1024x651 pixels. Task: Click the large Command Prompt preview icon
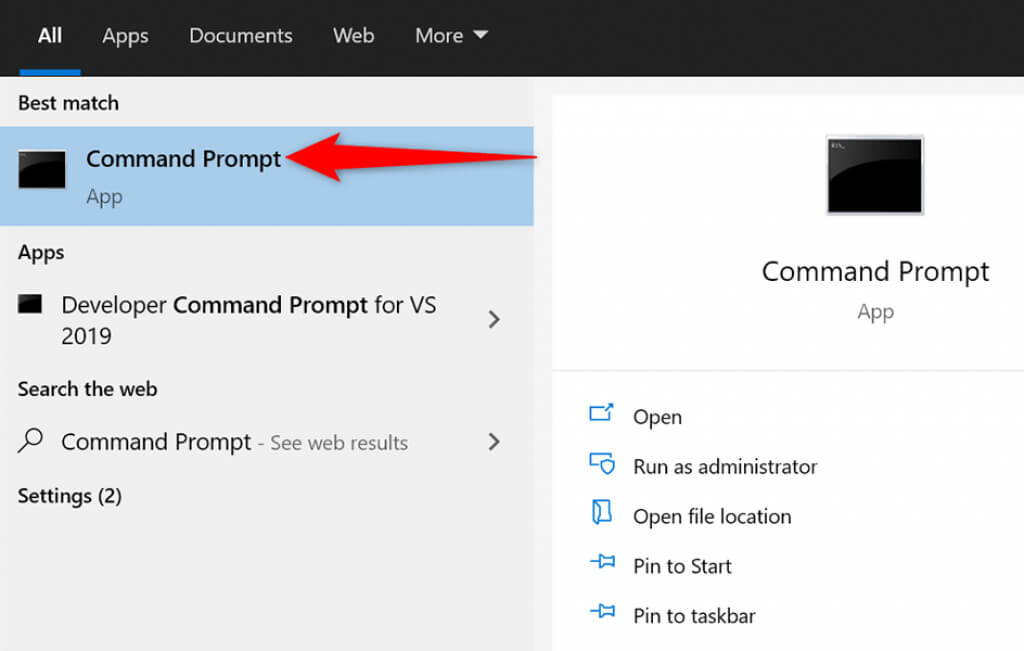click(875, 175)
